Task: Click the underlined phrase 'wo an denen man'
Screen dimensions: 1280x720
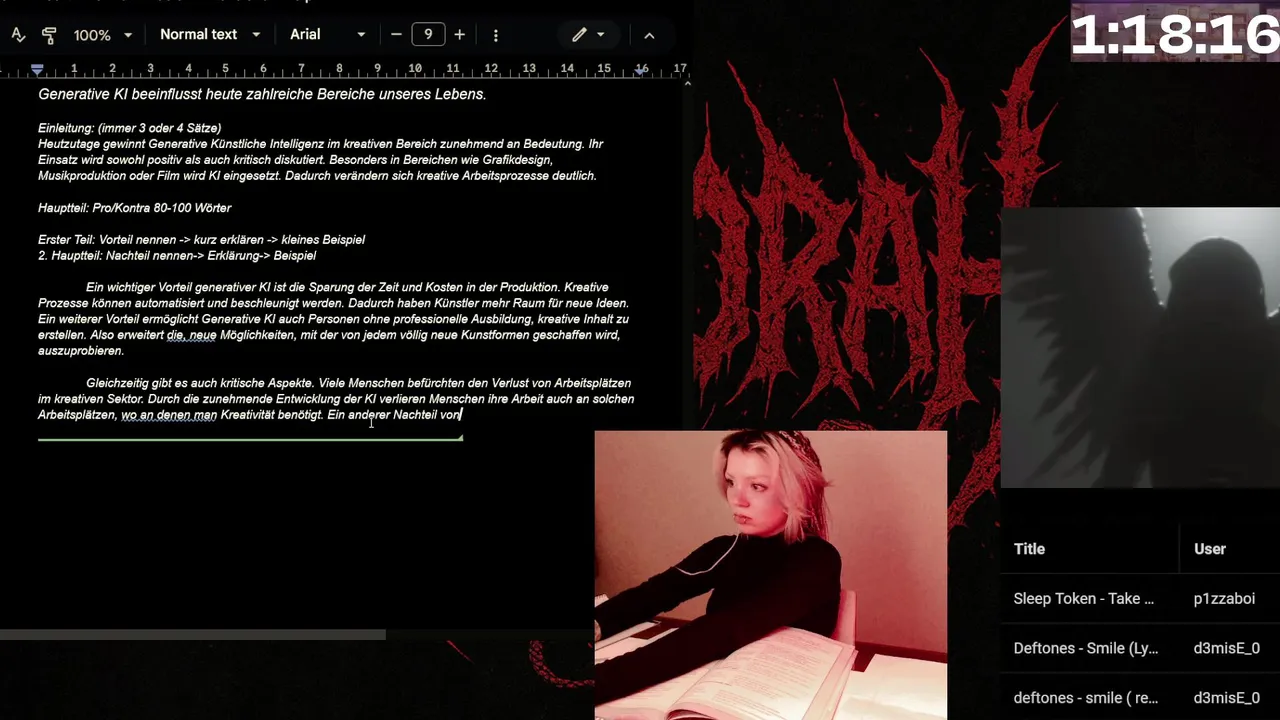Action: pos(169,415)
